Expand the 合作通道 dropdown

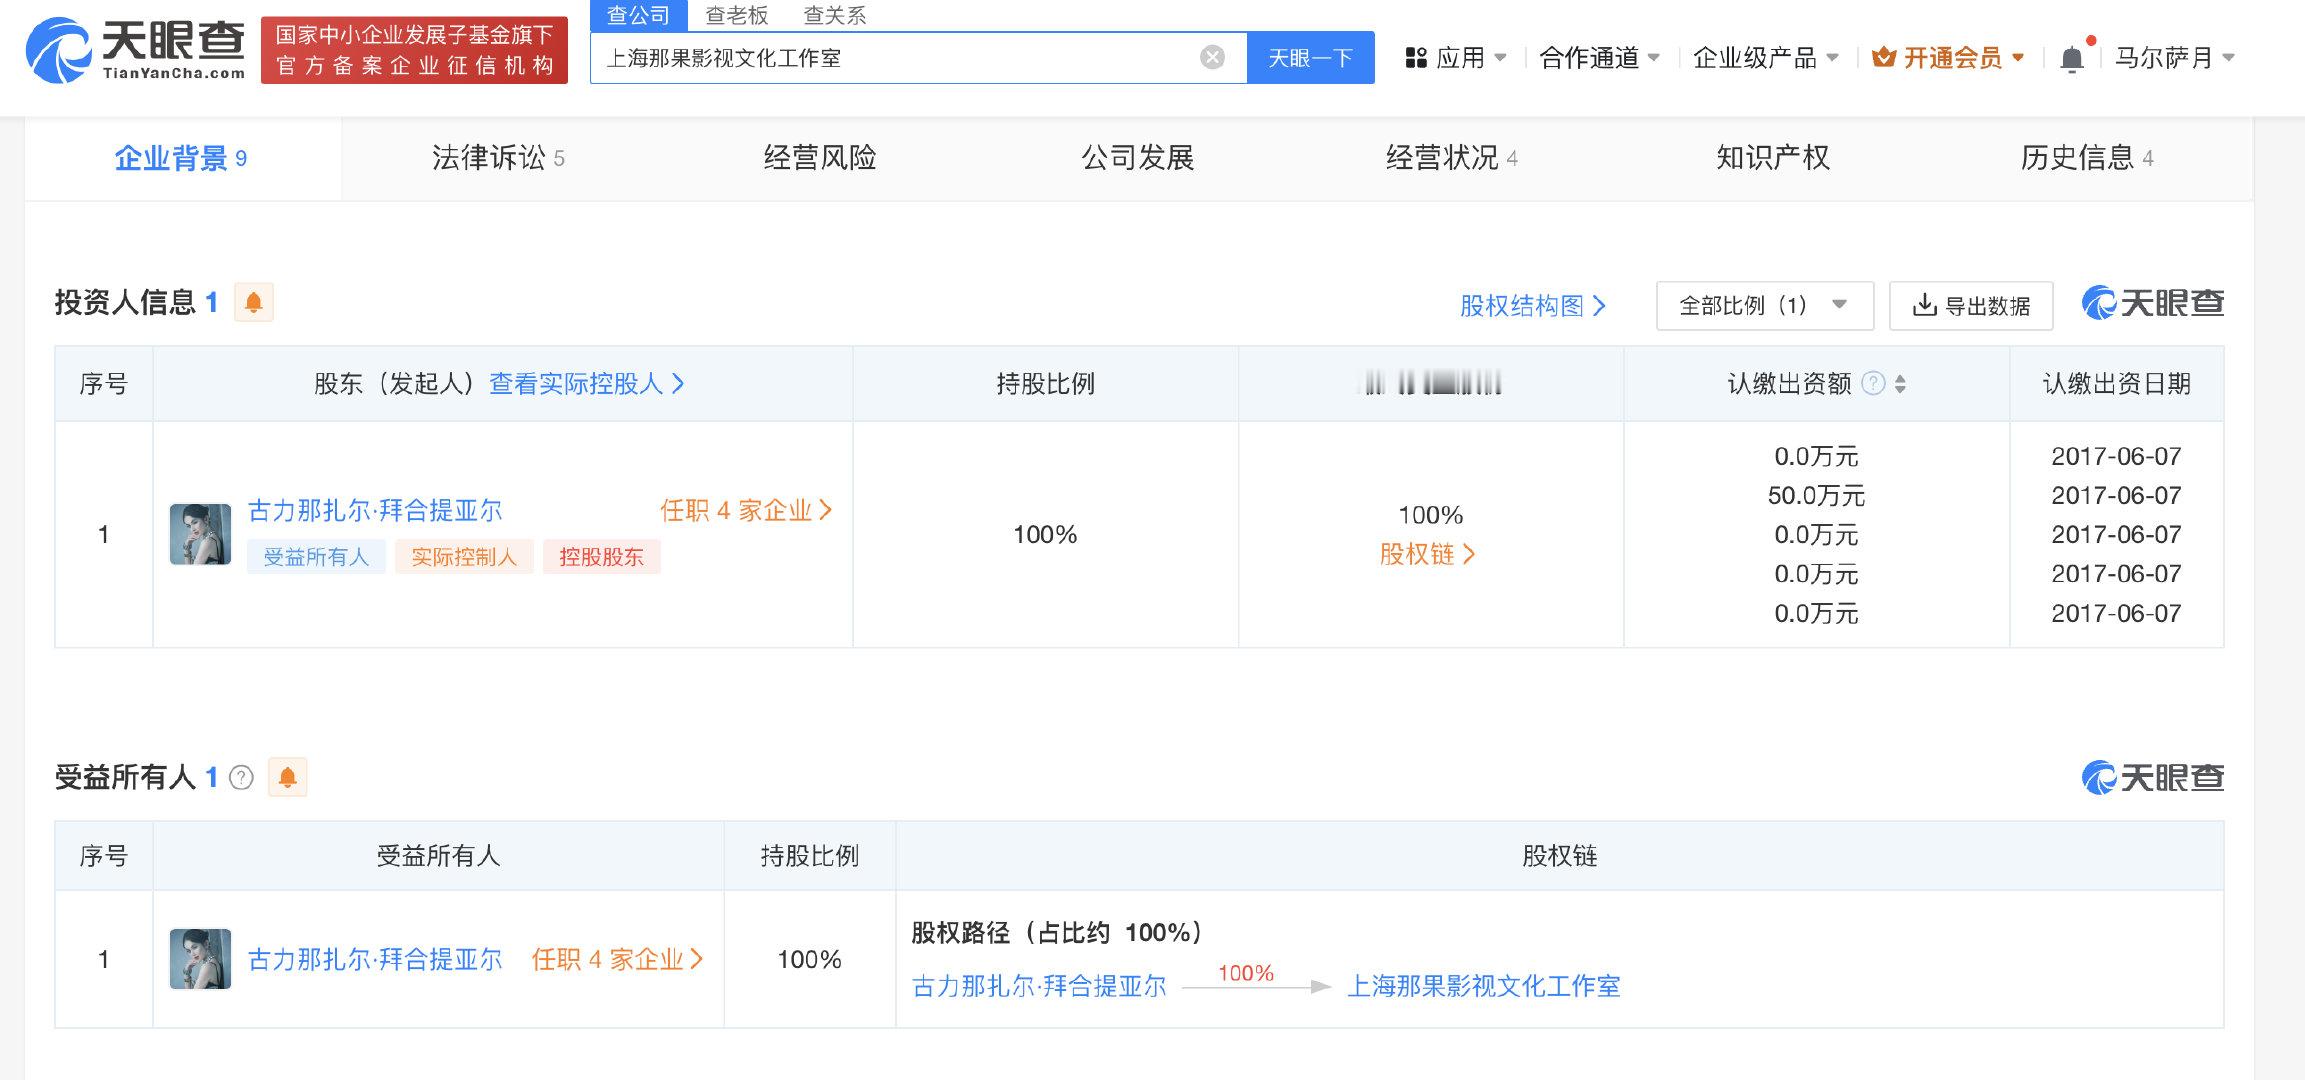[x=1600, y=58]
